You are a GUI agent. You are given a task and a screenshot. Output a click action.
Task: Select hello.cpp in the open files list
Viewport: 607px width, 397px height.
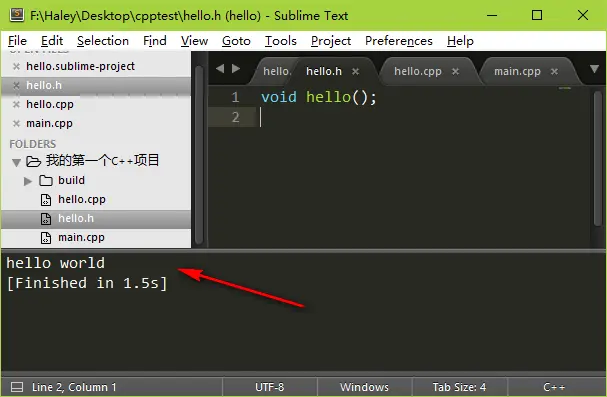coord(50,104)
